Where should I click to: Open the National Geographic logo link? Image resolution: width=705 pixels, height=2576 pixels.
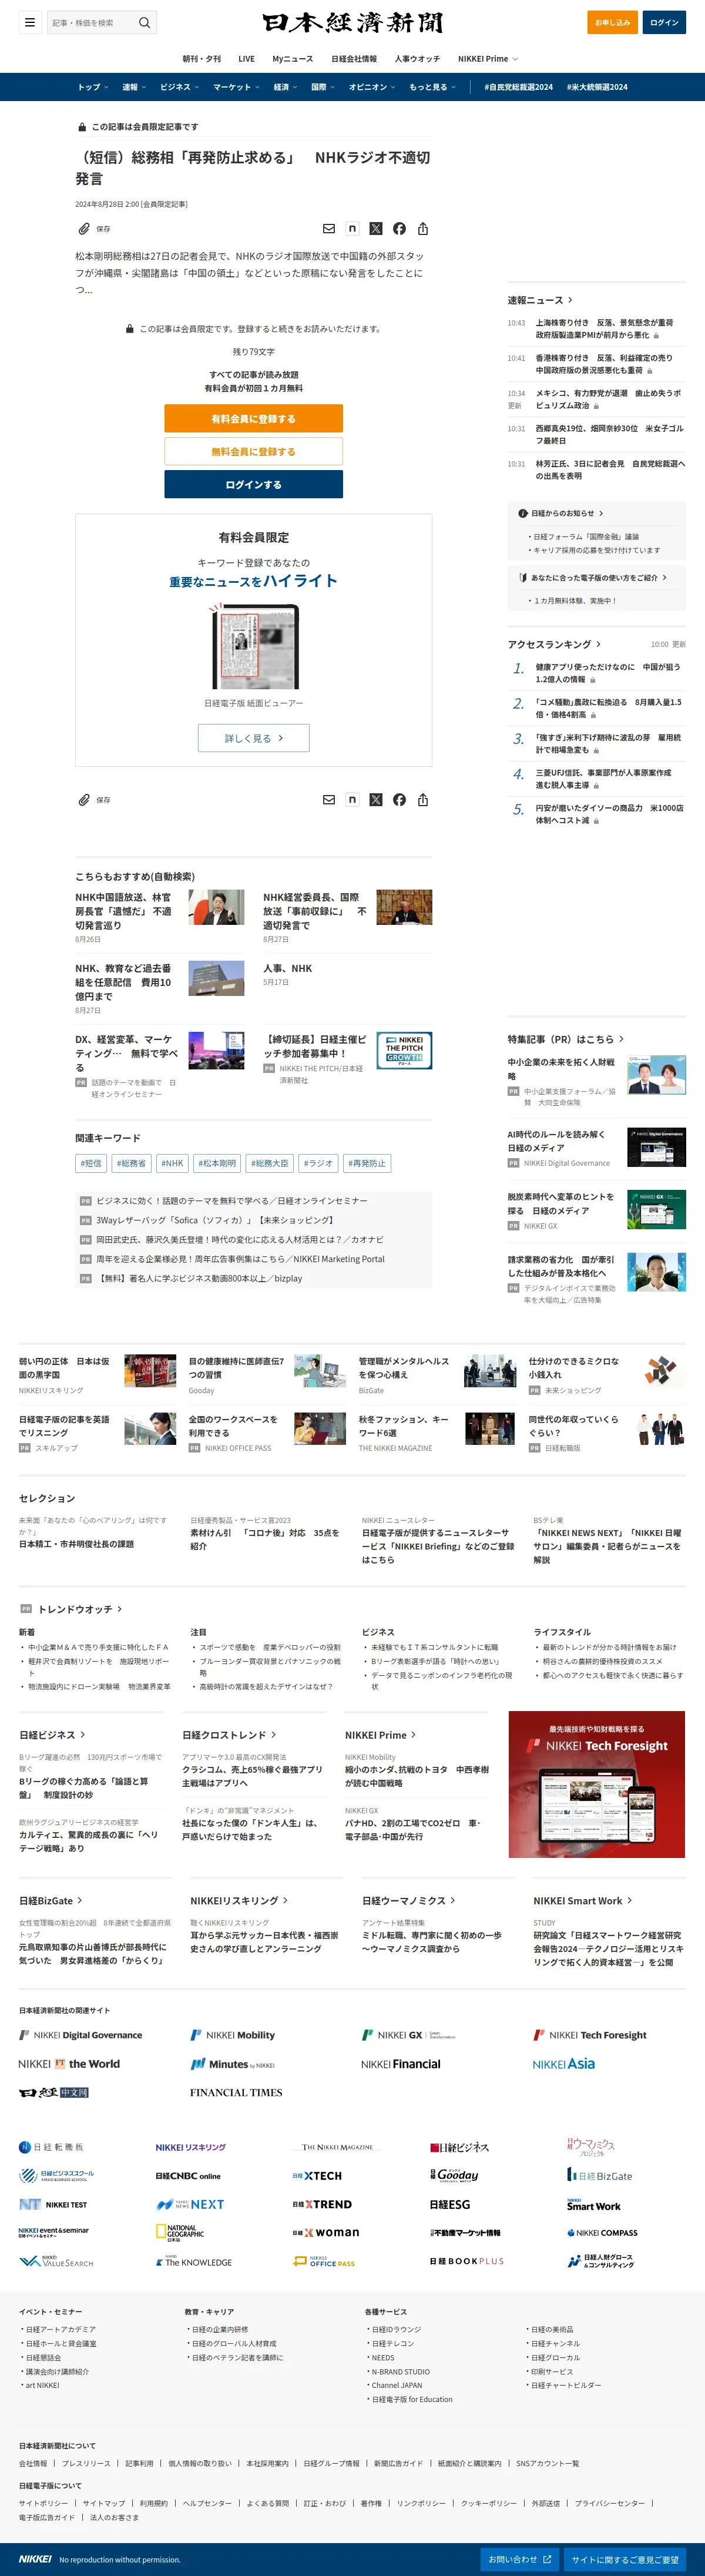pos(180,2232)
